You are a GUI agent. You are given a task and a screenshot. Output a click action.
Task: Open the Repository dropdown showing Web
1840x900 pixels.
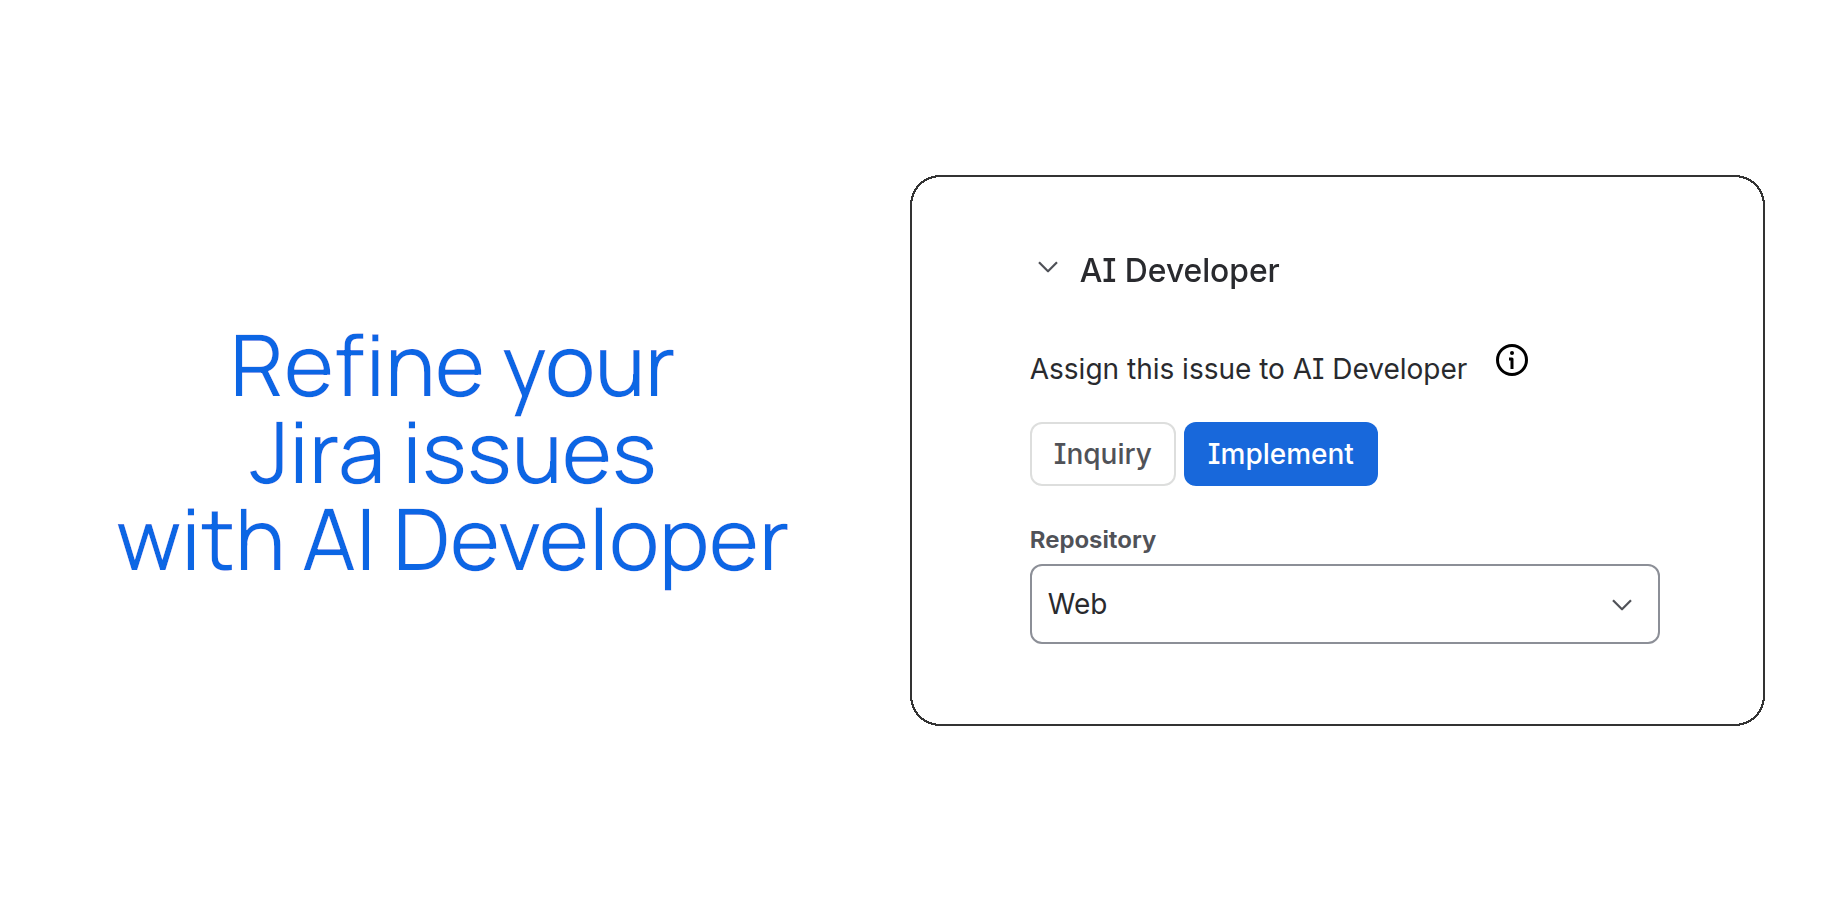tap(1344, 604)
